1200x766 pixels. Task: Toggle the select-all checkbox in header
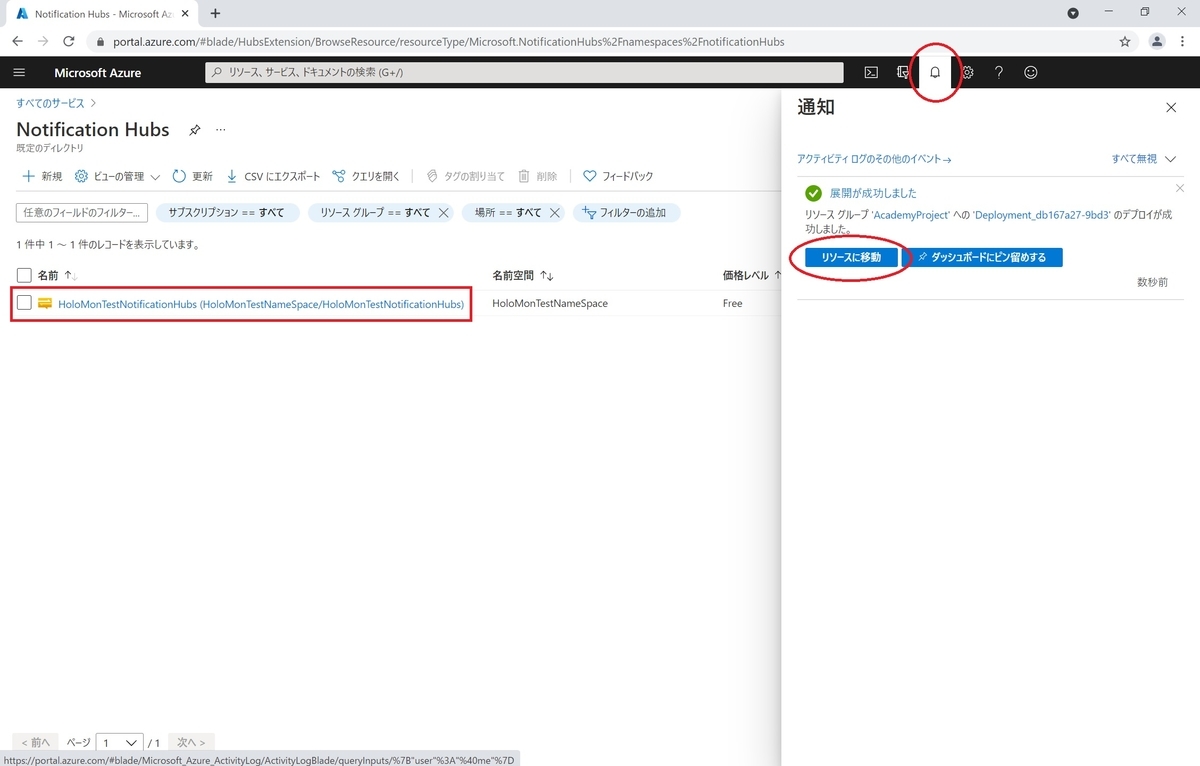point(24,275)
